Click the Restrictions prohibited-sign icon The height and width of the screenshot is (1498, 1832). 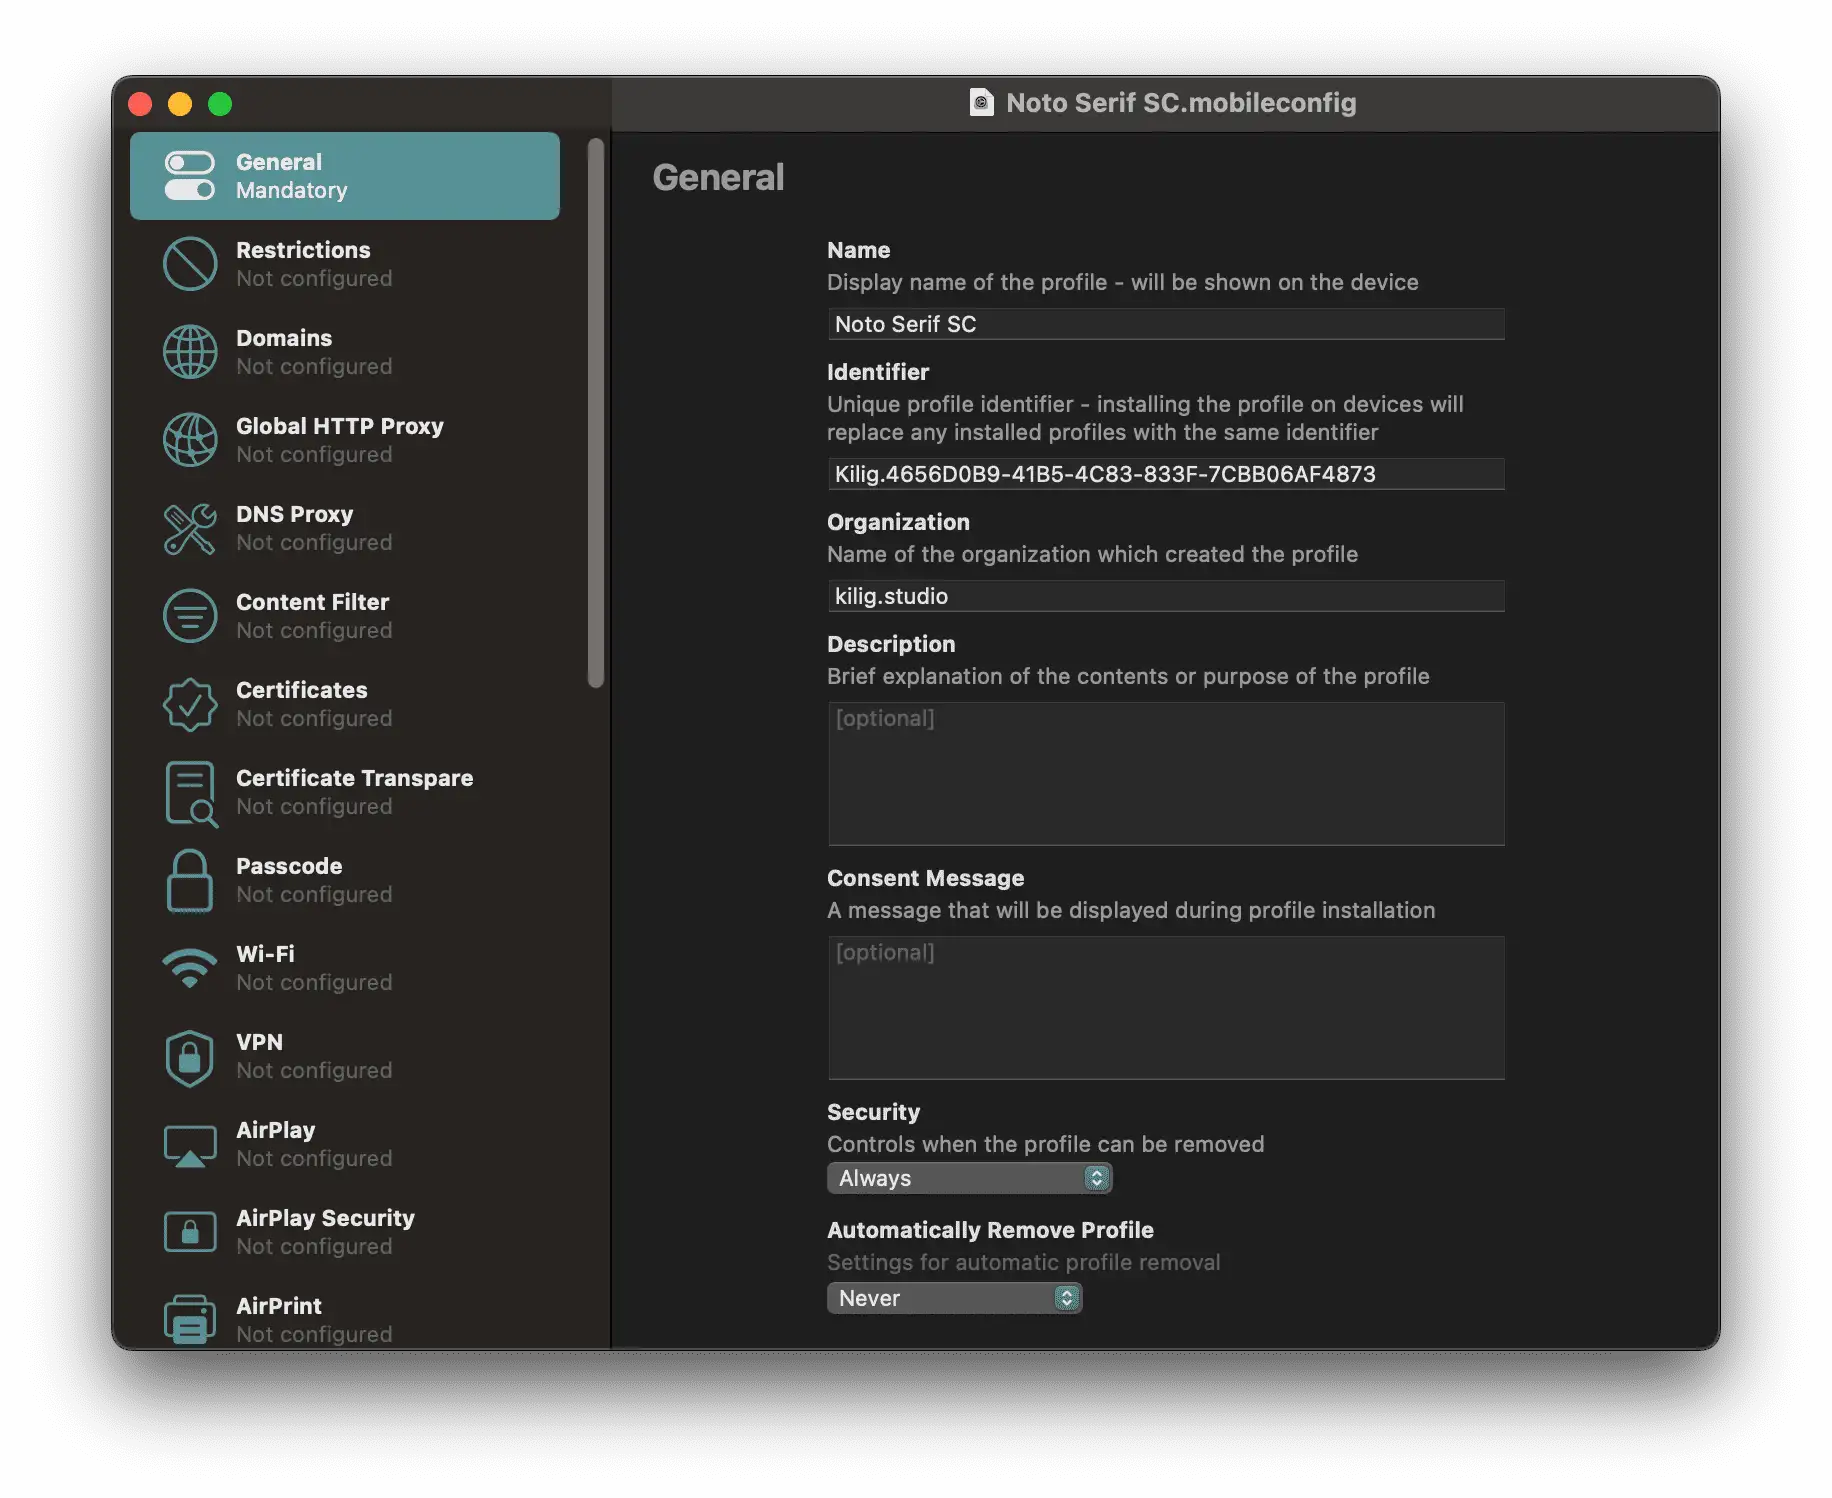[x=190, y=264]
